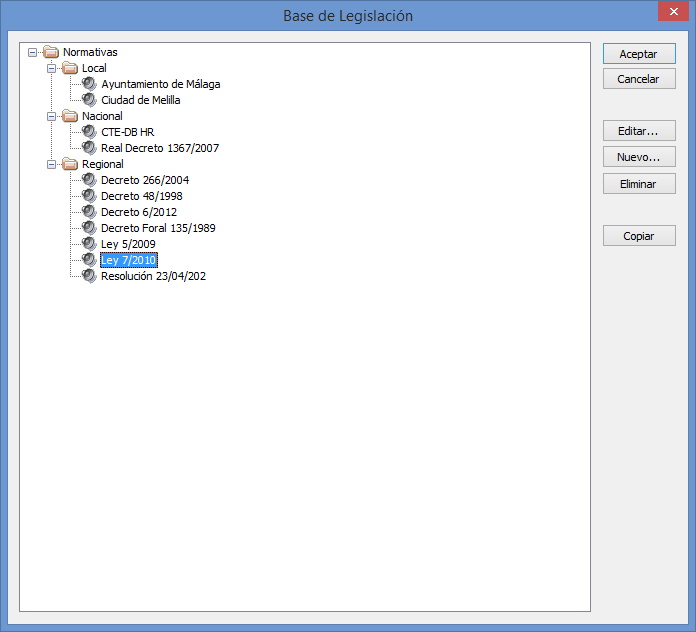Click the Local folder icon
This screenshot has width=696, height=632.
point(70,68)
